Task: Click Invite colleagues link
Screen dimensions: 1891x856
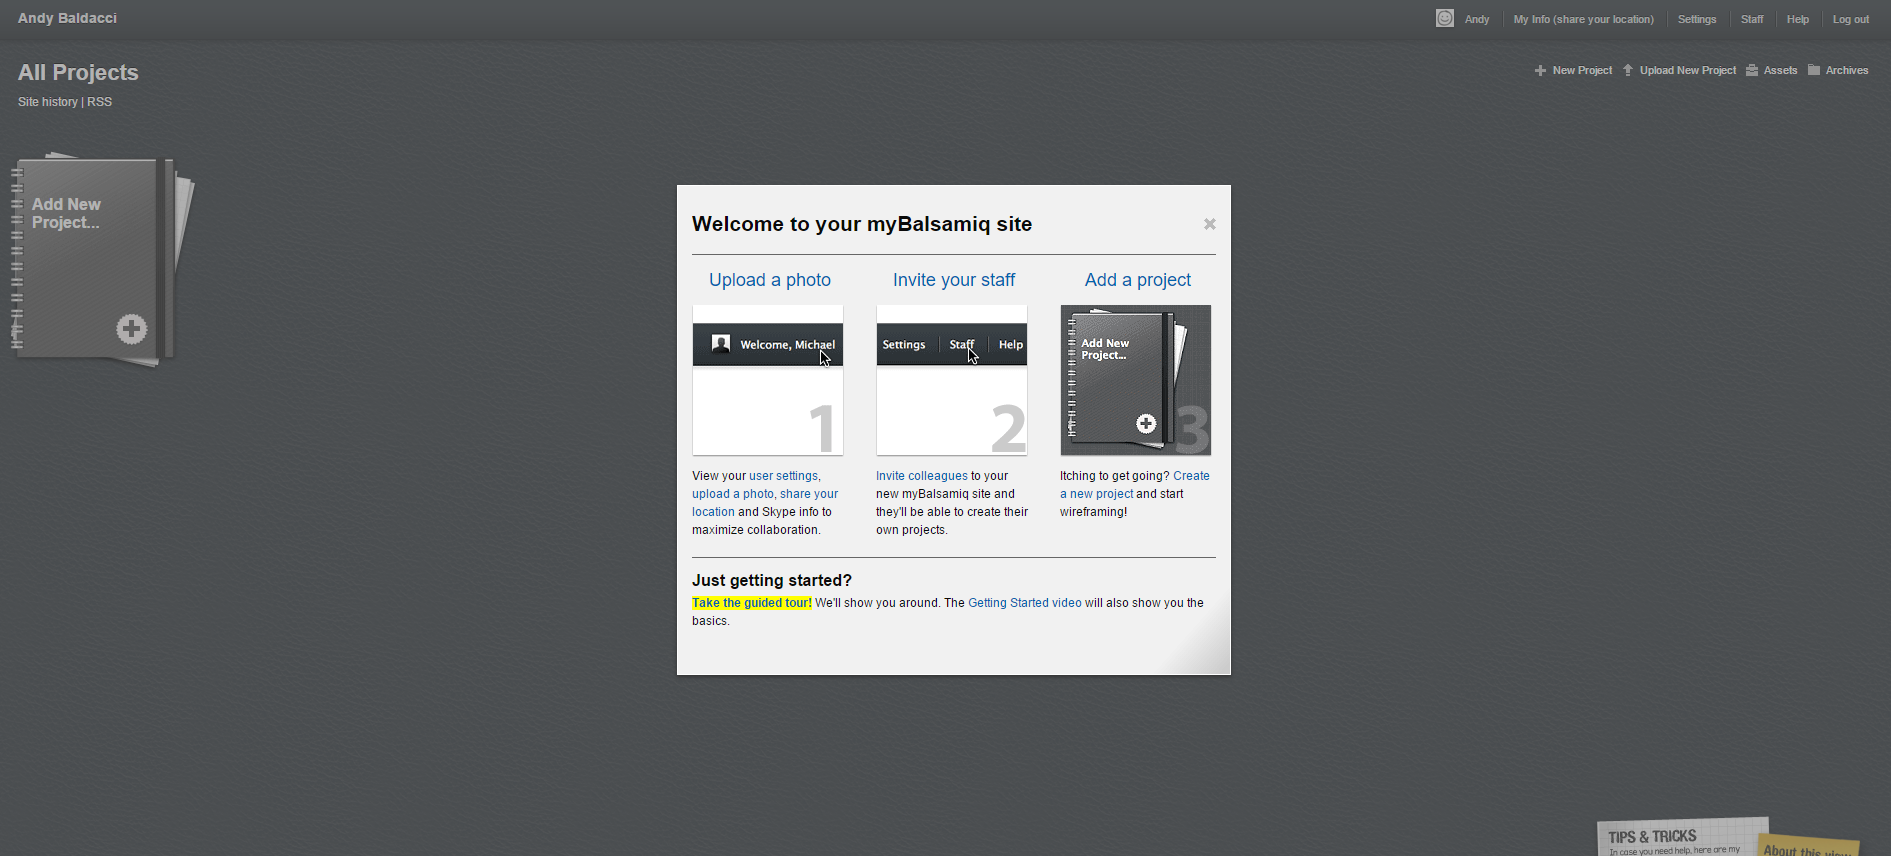Action: tap(922, 476)
